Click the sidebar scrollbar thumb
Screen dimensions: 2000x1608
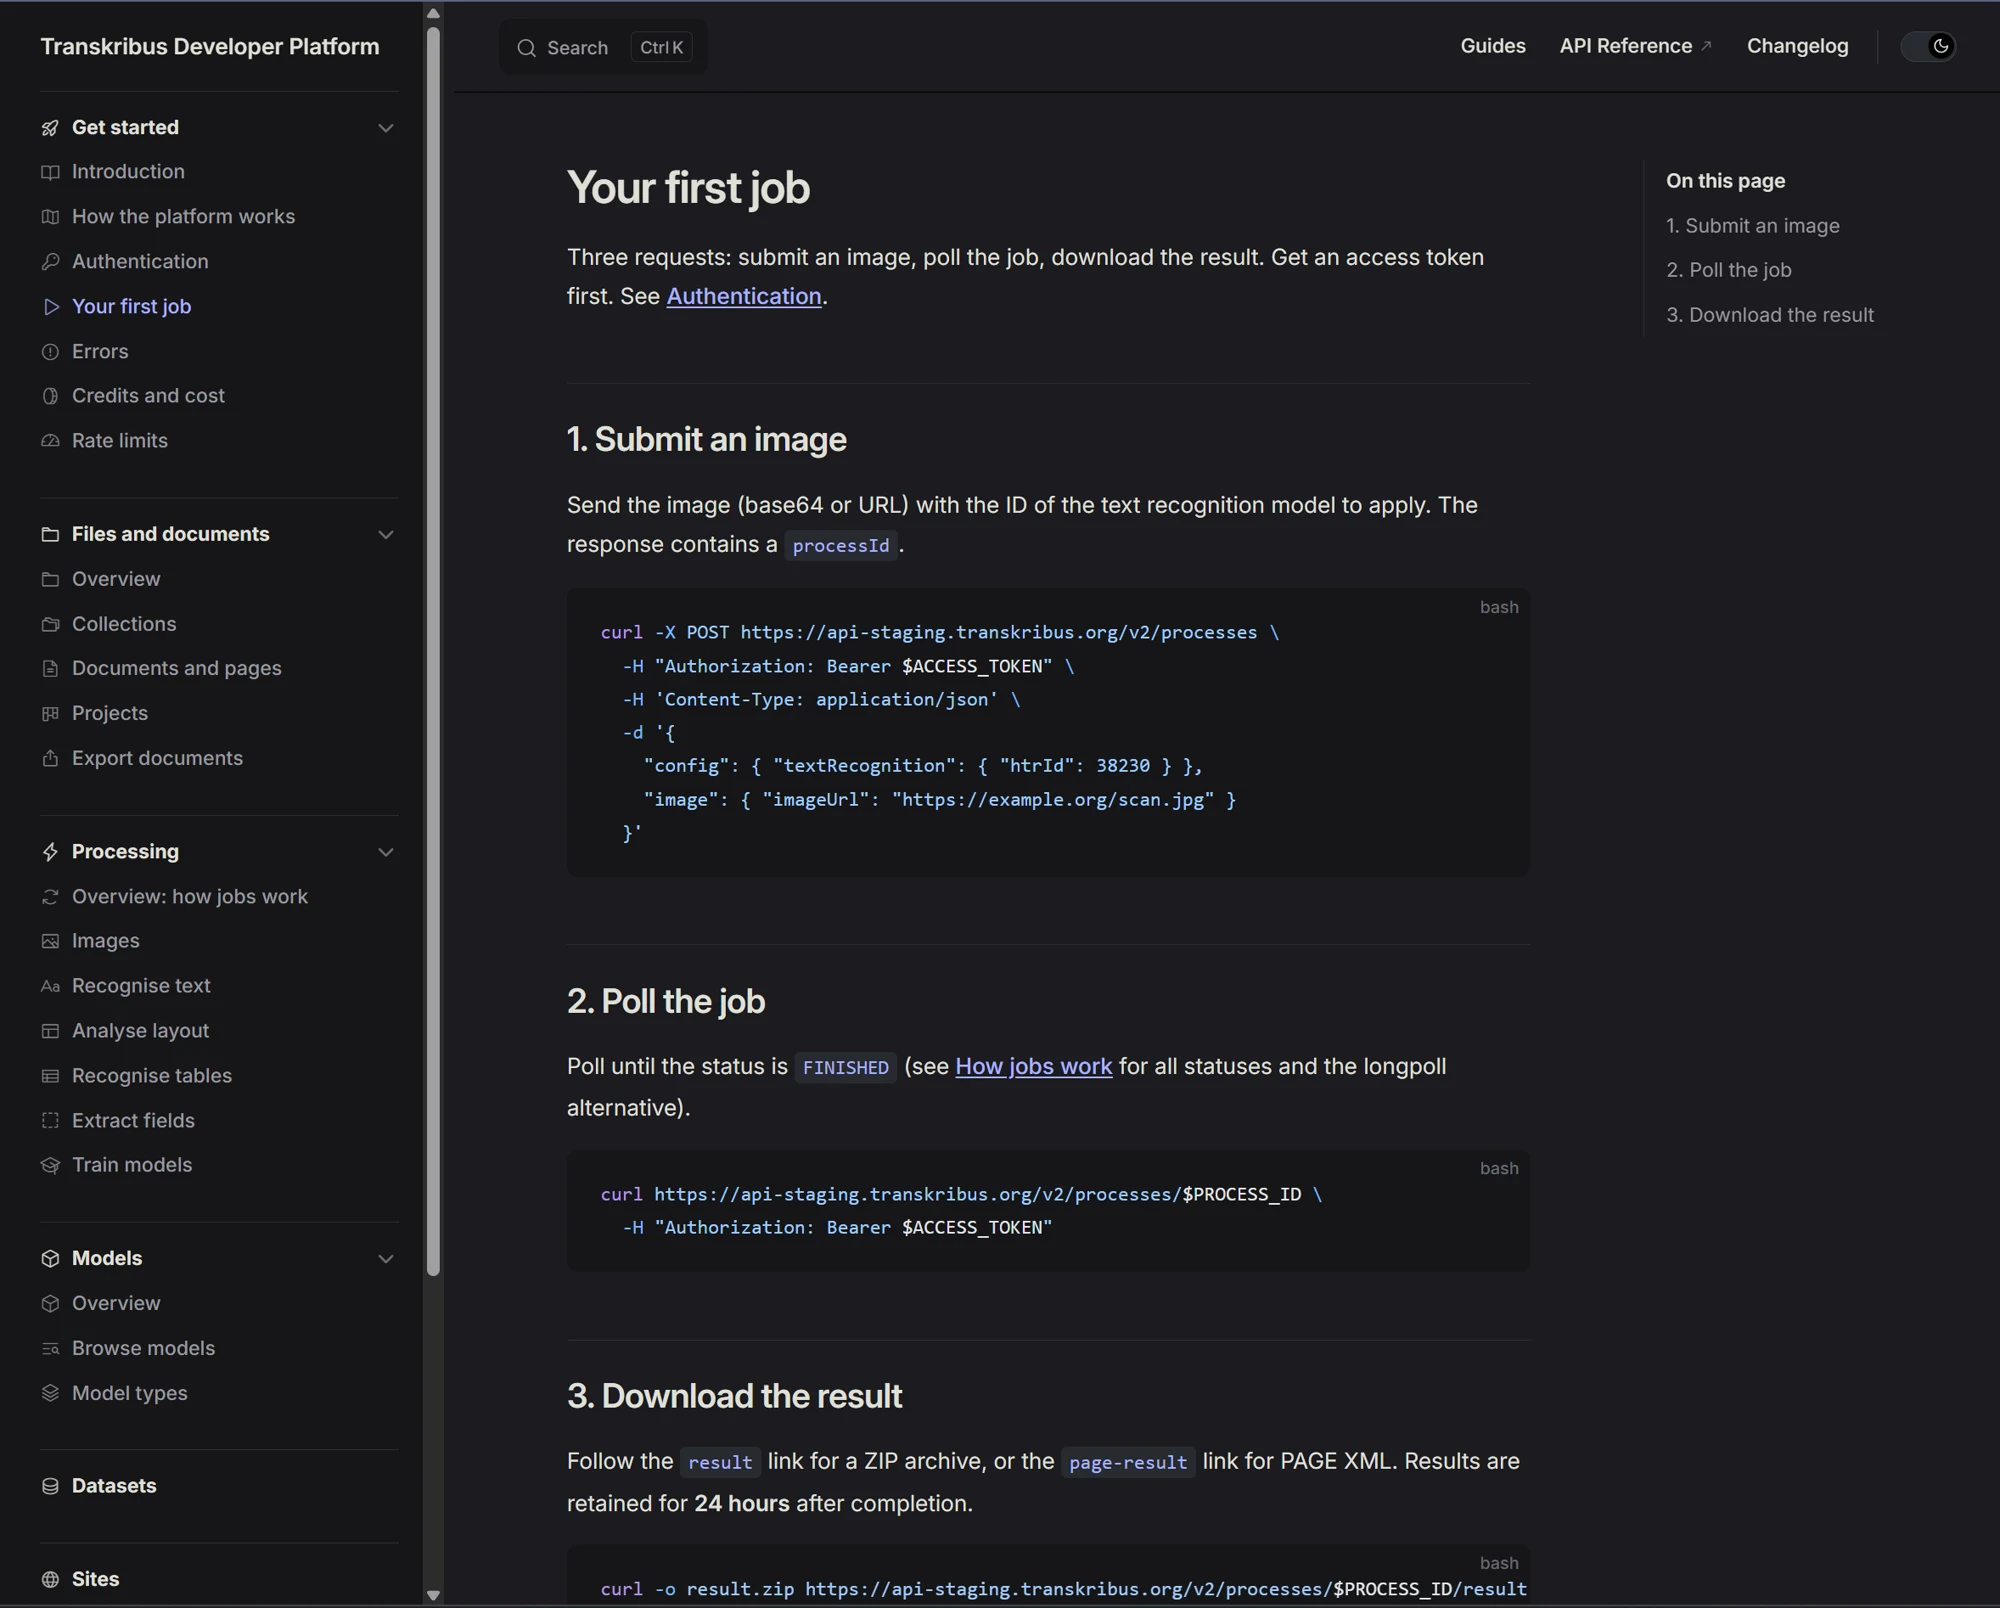(x=433, y=650)
